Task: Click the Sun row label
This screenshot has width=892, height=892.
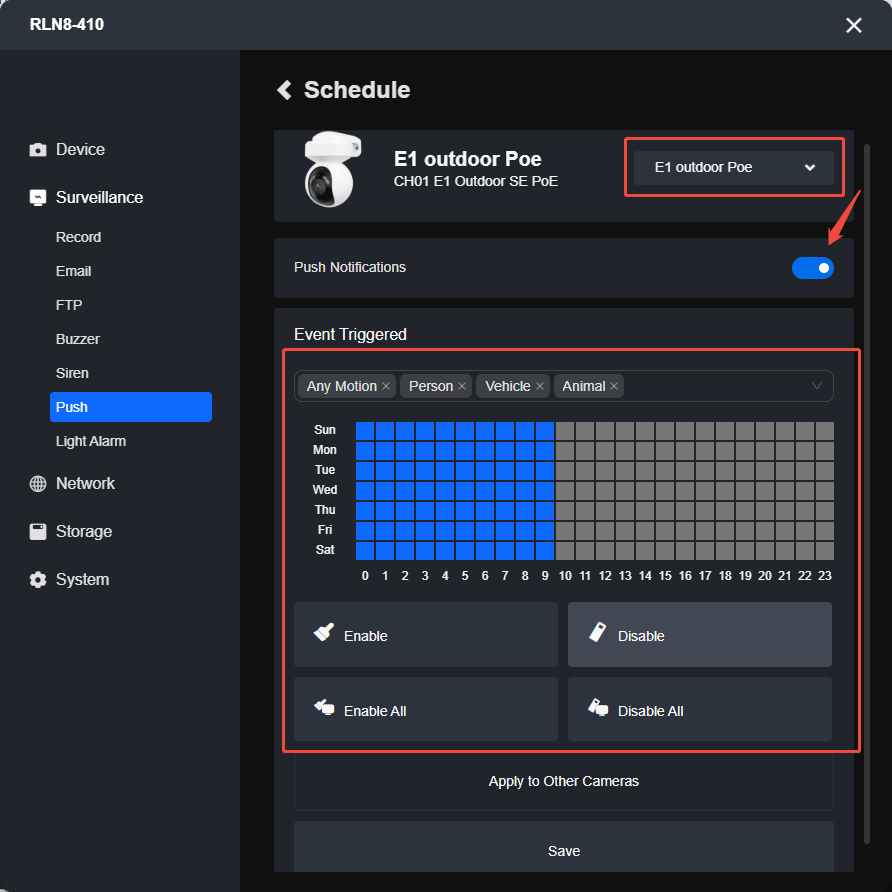Action: (325, 430)
